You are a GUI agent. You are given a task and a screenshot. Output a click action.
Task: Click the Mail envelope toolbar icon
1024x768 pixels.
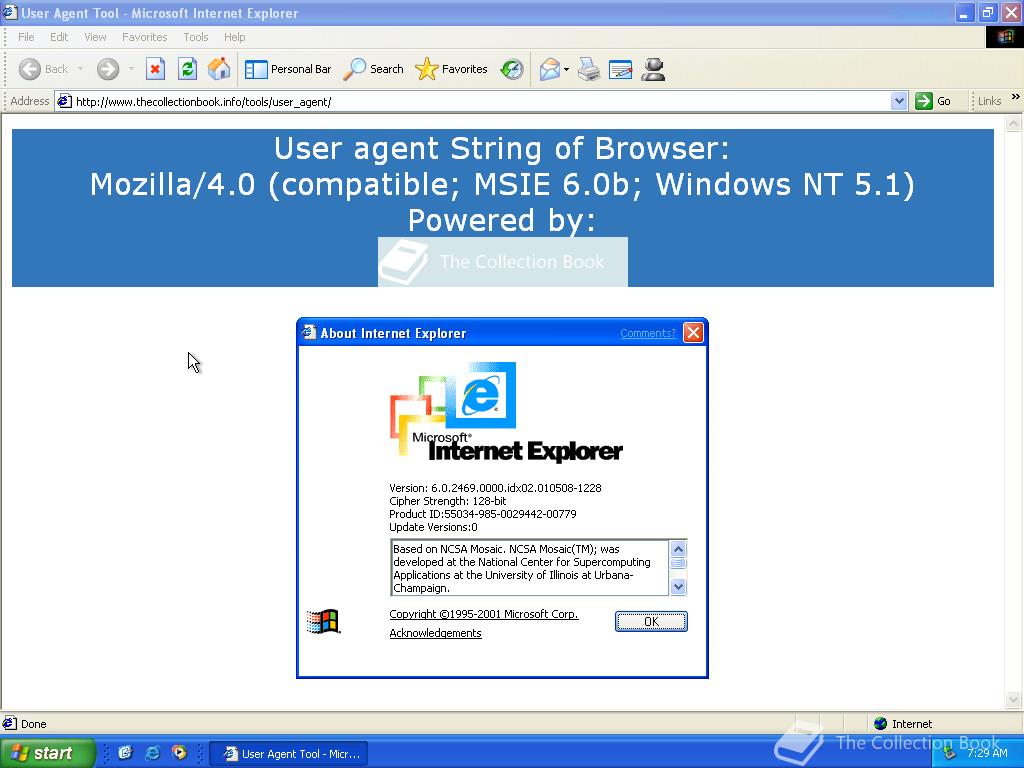[x=549, y=69]
